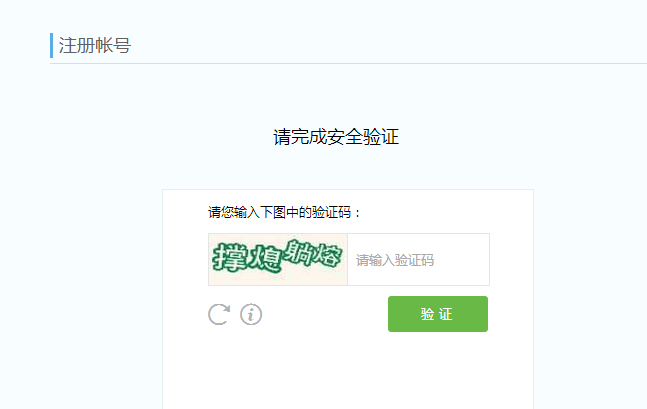The image size is (647, 409).
Task: Click the green captcha image
Action: pos(278,260)
